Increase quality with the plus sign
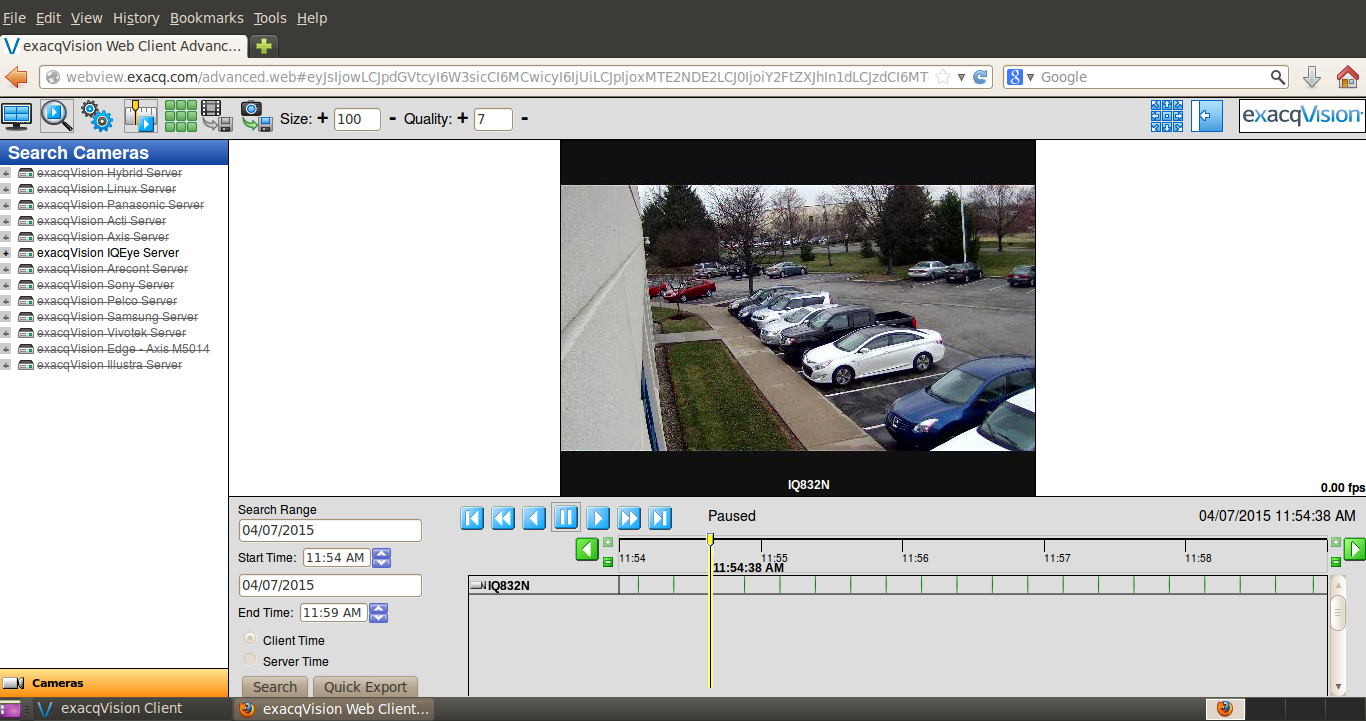The image size is (1366, 721). coord(462,118)
